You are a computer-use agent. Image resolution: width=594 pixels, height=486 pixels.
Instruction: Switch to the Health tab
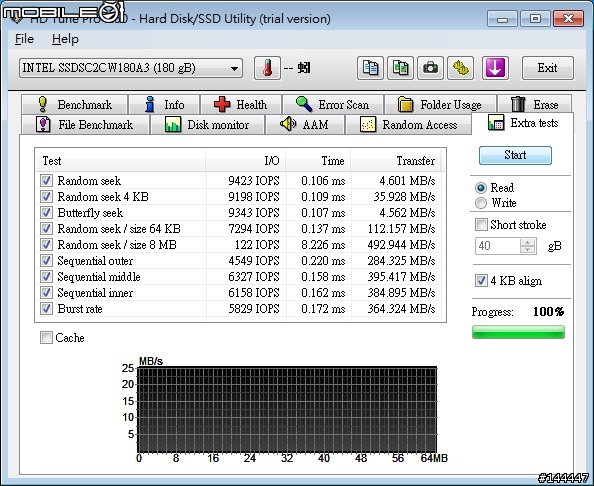click(241, 104)
